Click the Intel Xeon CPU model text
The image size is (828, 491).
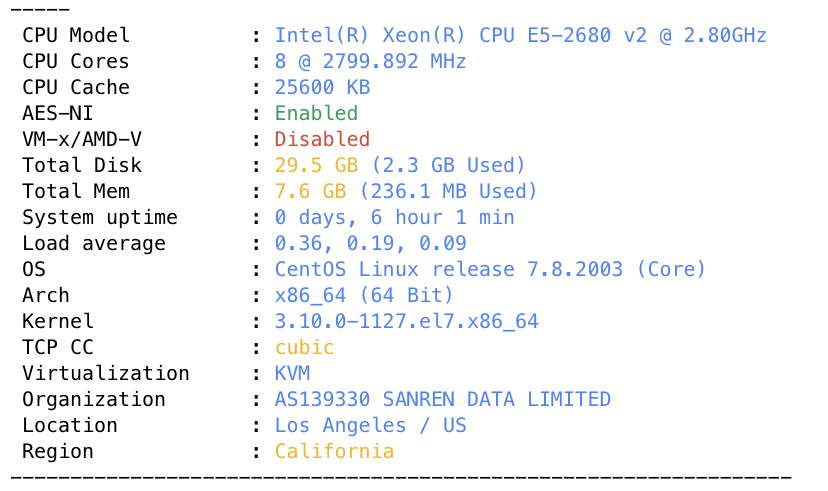pyautogui.click(x=520, y=35)
